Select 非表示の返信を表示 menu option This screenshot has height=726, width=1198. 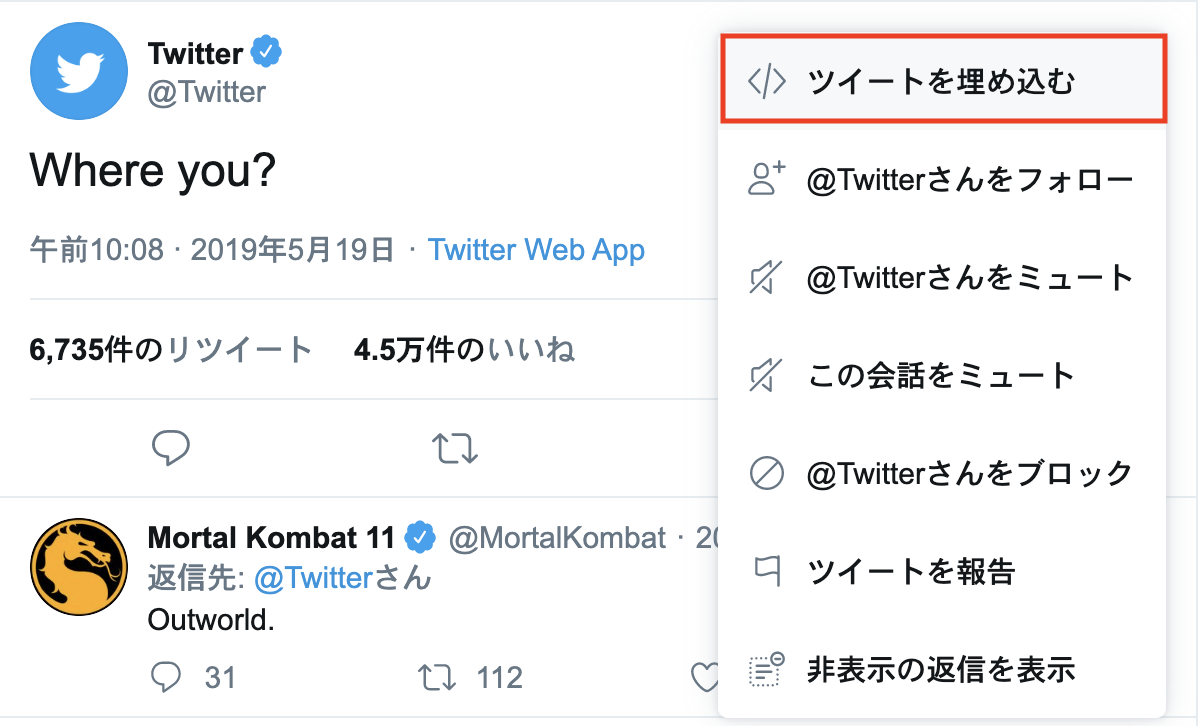pyautogui.click(x=942, y=669)
